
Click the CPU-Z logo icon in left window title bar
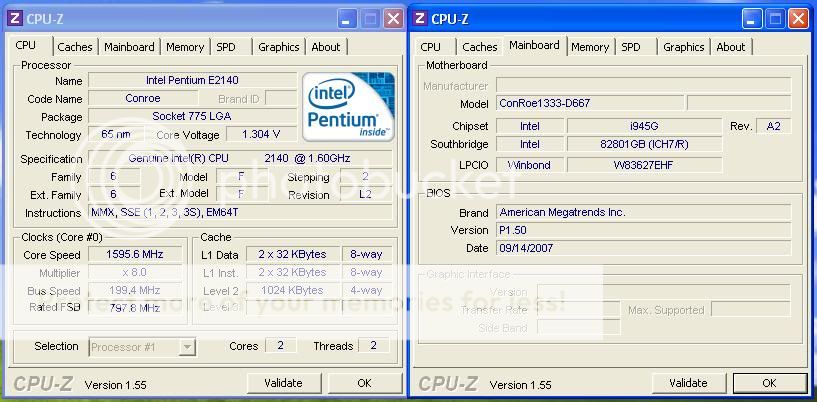click(15, 19)
